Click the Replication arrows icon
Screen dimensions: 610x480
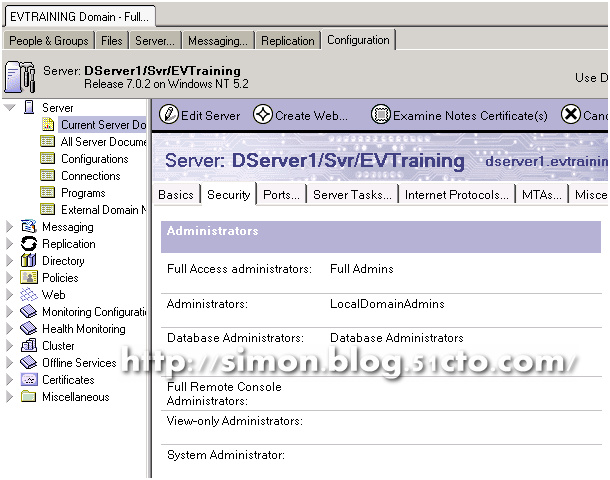pyautogui.click(x=29, y=244)
